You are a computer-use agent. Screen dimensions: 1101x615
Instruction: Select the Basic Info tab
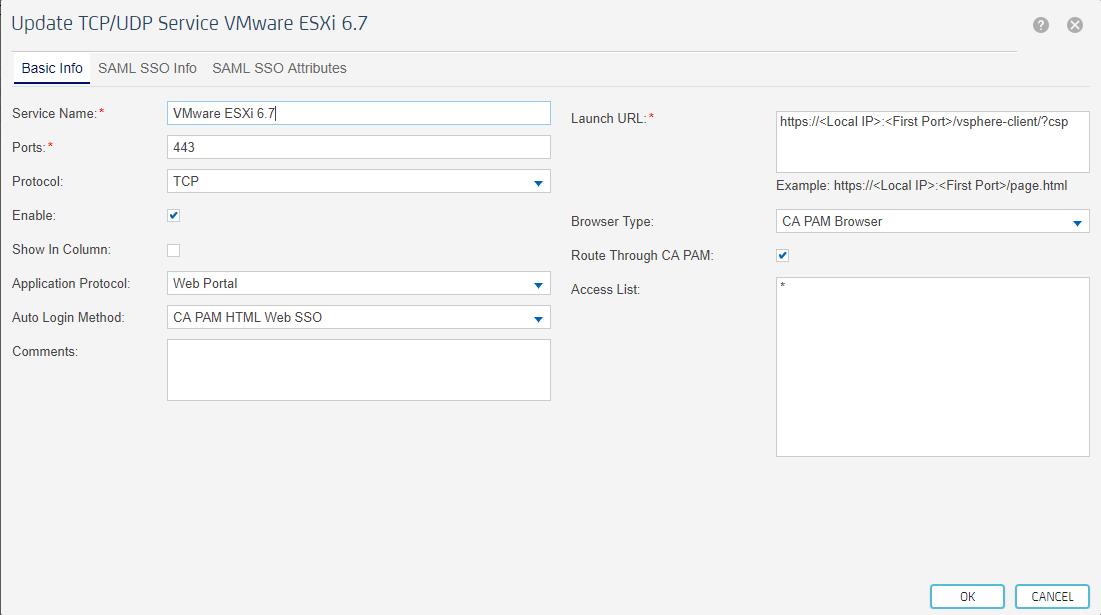[51, 68]
